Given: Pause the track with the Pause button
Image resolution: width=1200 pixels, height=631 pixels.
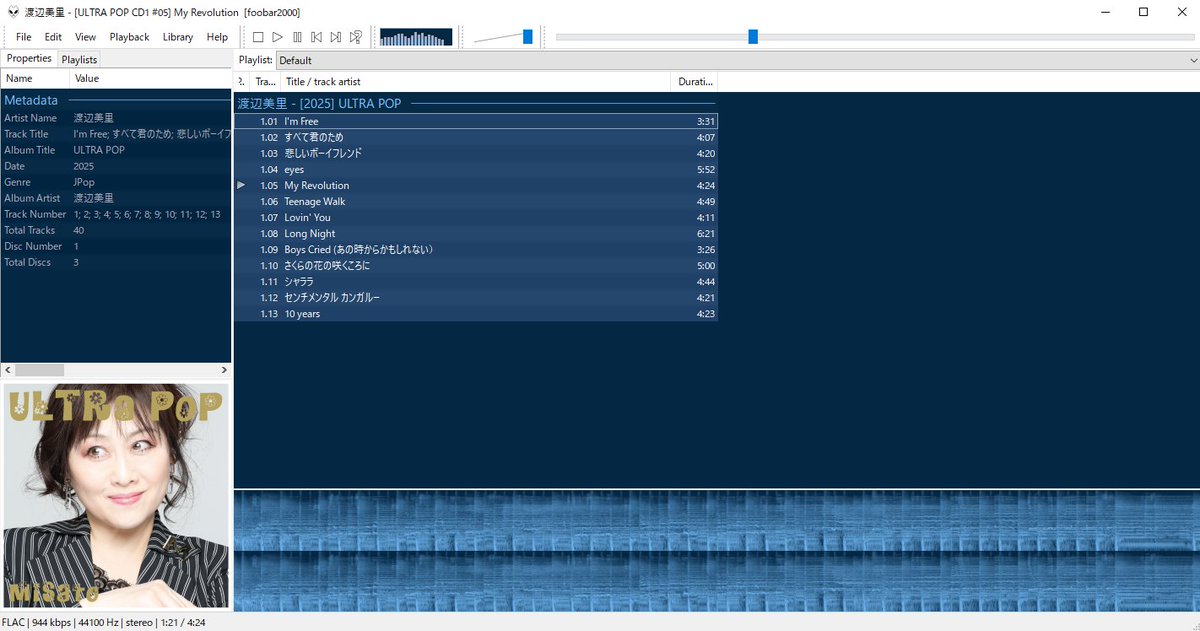Looking at the screenshot, I should click(297, 37).
